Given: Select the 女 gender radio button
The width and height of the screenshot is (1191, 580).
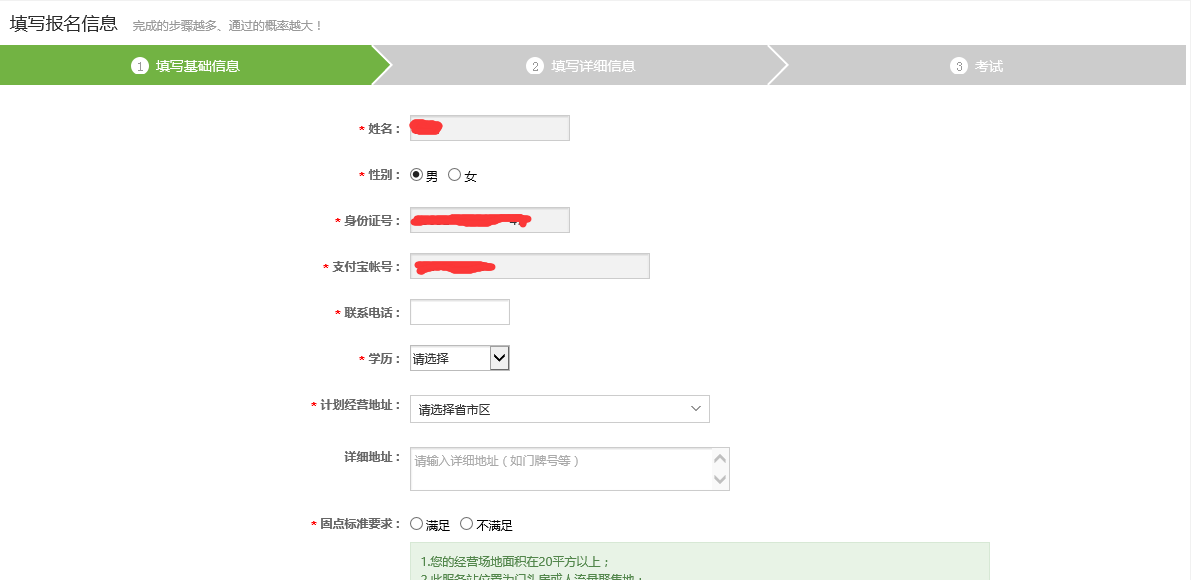Looking at the screenshot, I should tap(455, 175).
